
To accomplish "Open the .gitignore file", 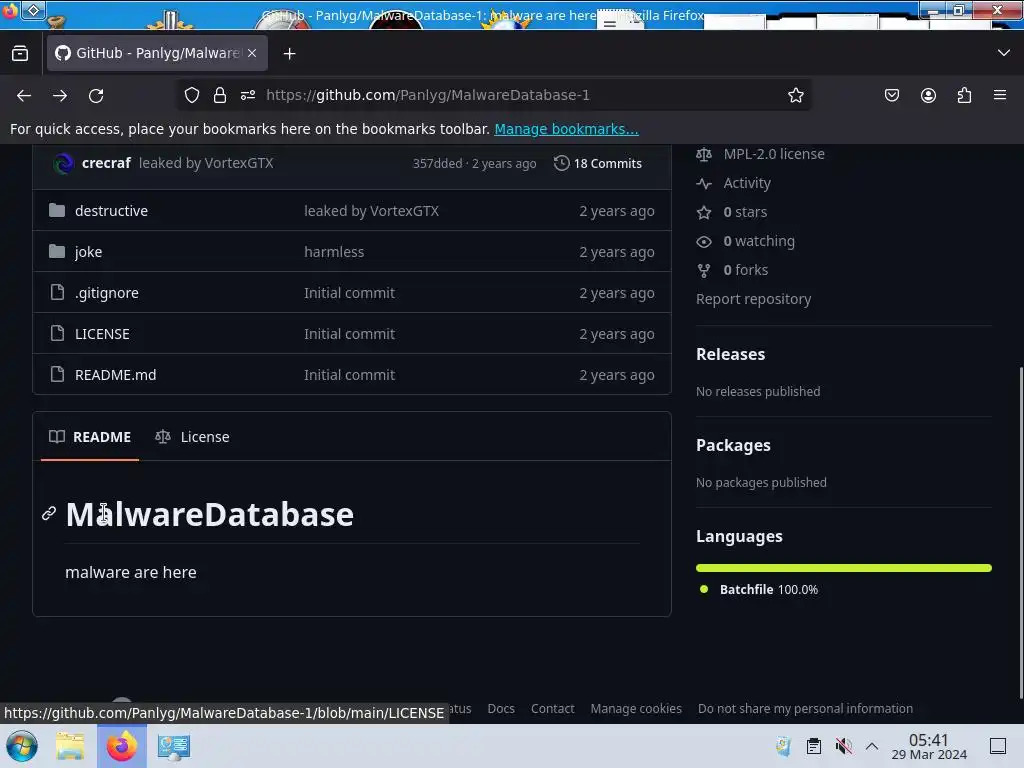I will click(x=106, y=293).
